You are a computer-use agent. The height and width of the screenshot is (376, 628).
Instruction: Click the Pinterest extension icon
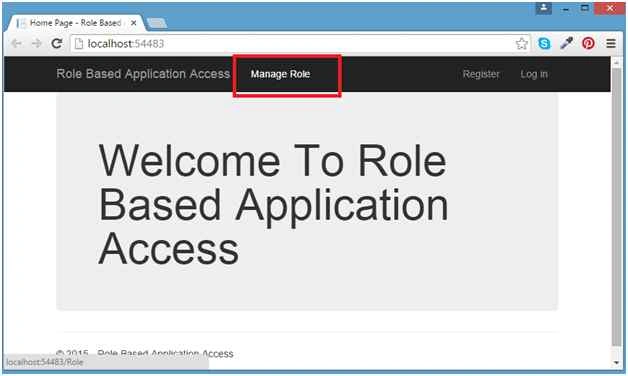click(x=588, y=43)
